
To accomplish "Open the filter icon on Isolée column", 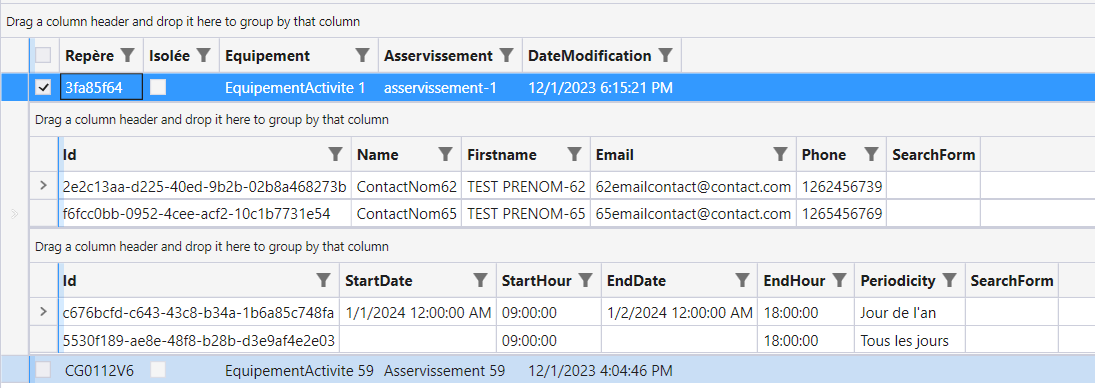I will tap(203, 55).
